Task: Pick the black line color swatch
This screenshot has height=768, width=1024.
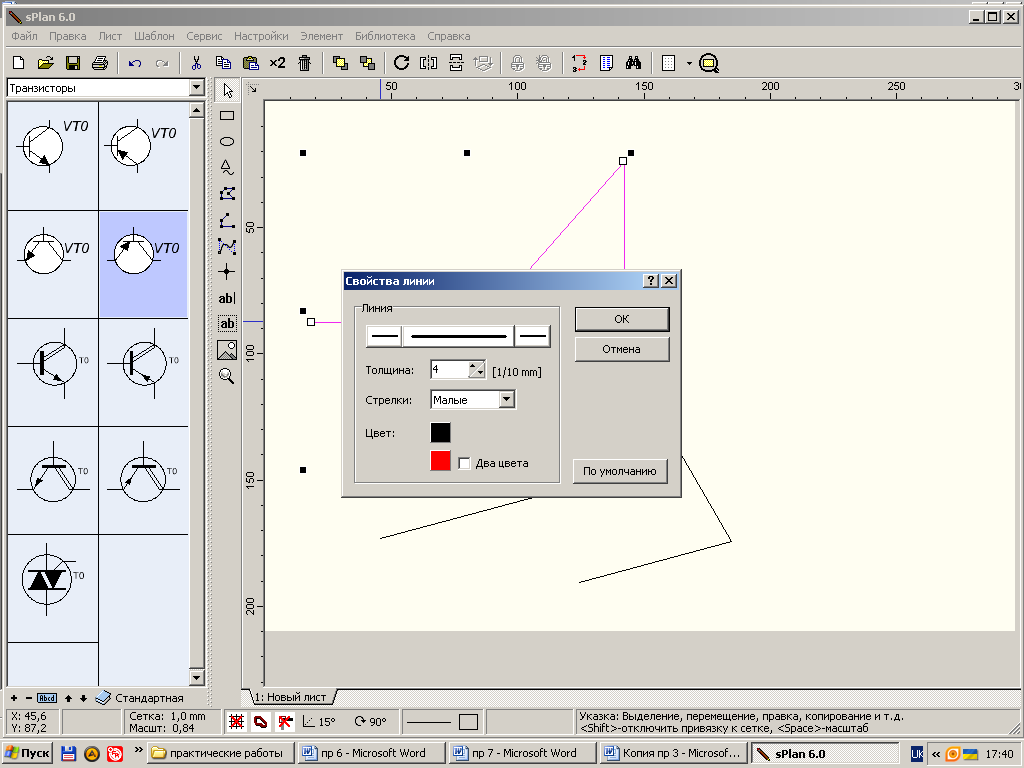Action: click(440, 432)
